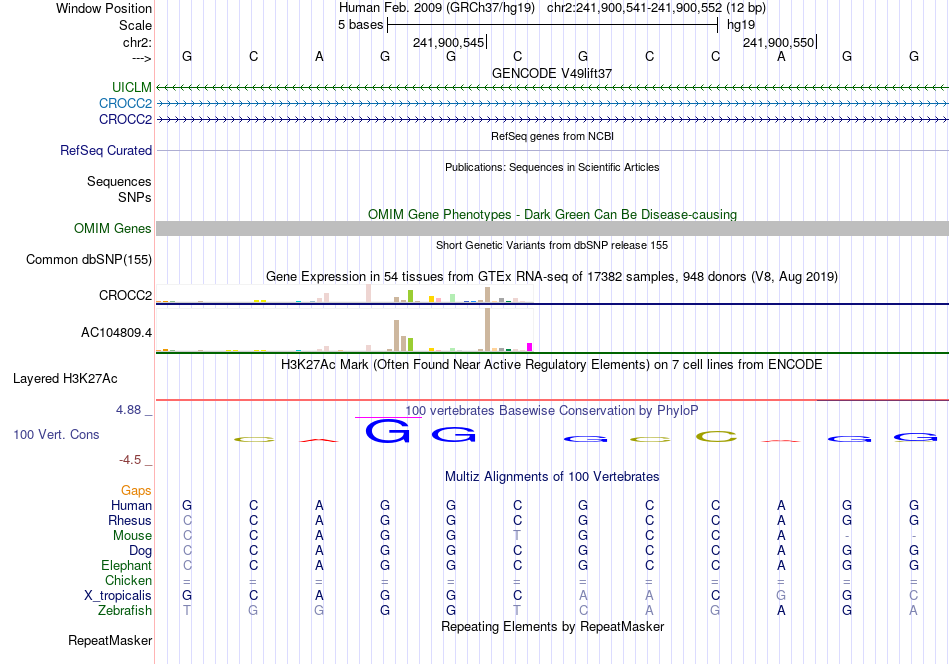Click the 100 Vert. Cons label
Screen dimensions: 950x664
point(56,434)
